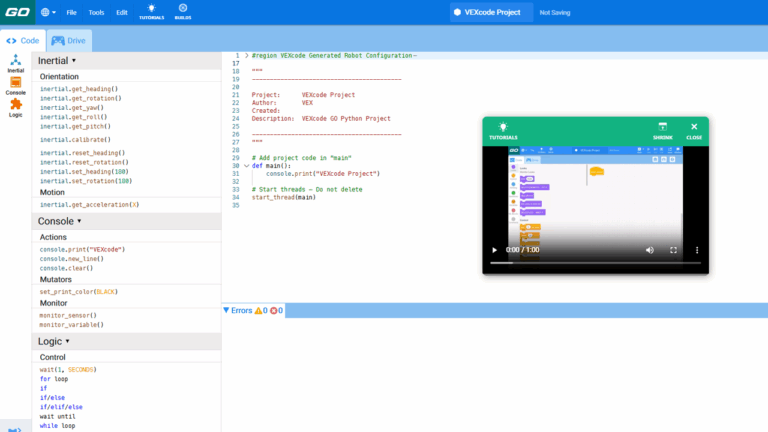Select the wait until command
768x432 pixels.
click(x=57, y=416)
